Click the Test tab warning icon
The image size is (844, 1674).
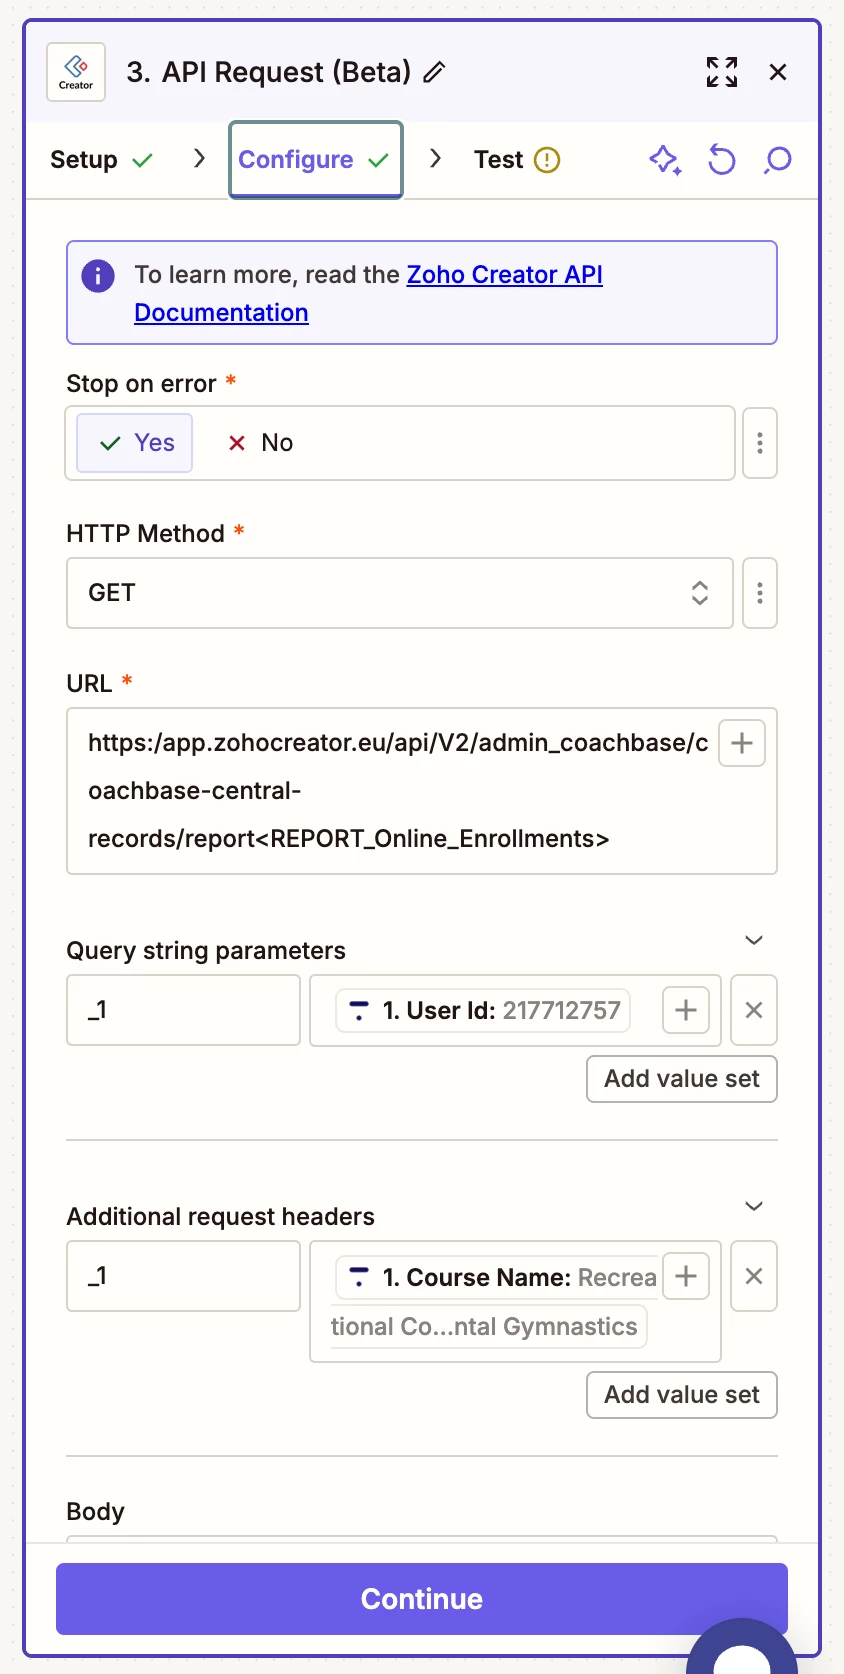click(x=547, y=160)
